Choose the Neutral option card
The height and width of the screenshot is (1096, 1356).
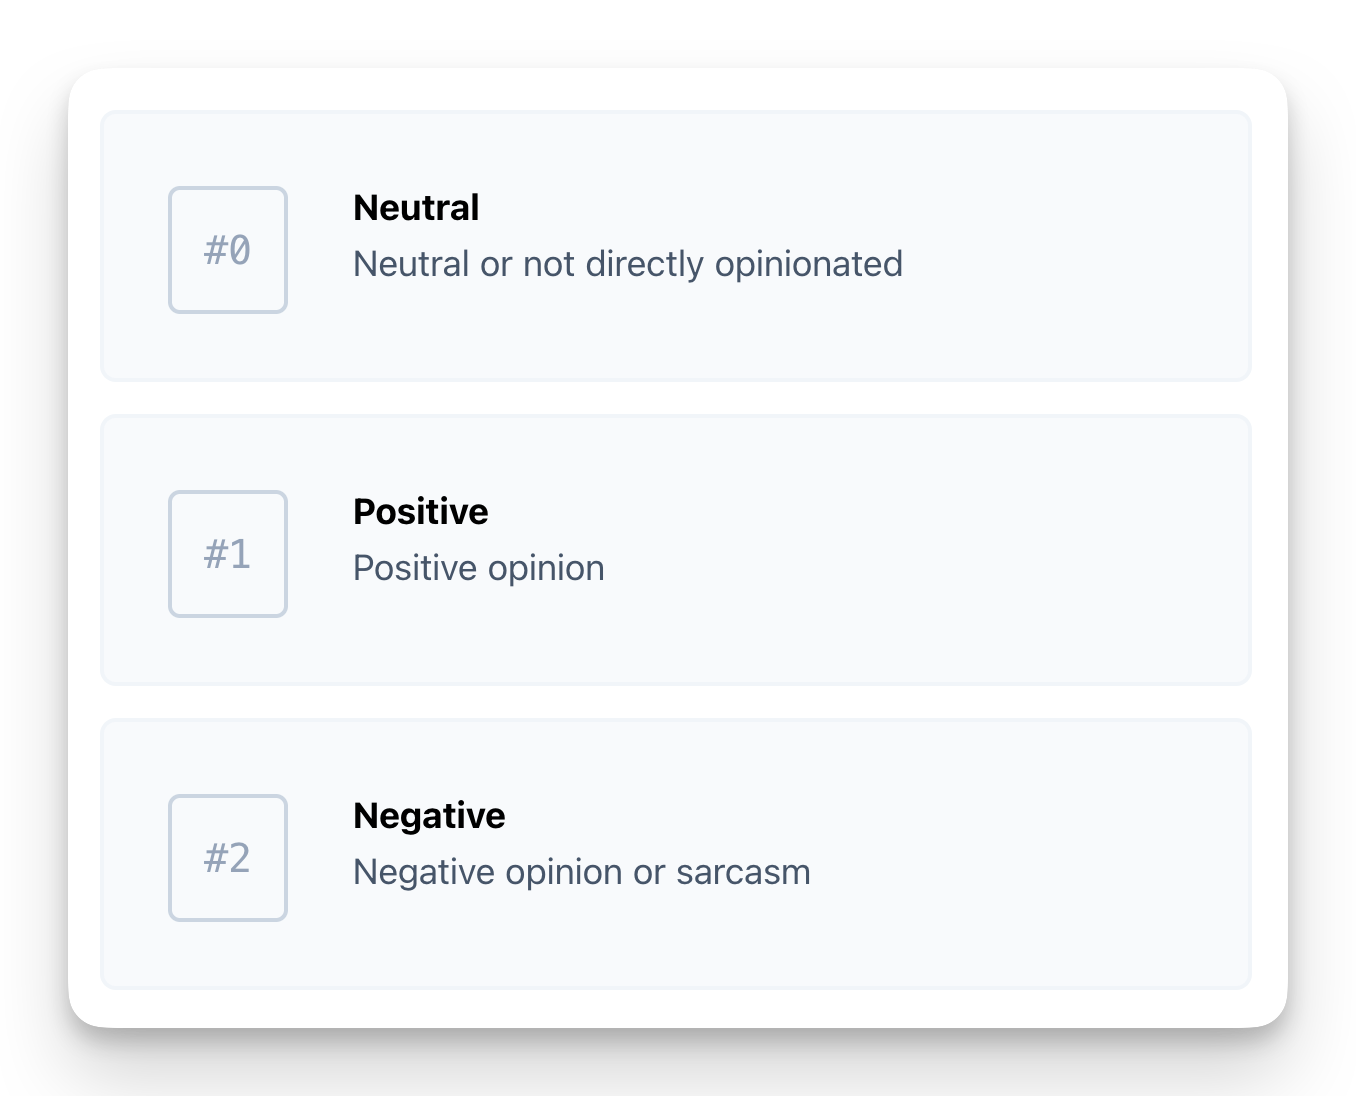pyautogui.click(x=676, y=246)
